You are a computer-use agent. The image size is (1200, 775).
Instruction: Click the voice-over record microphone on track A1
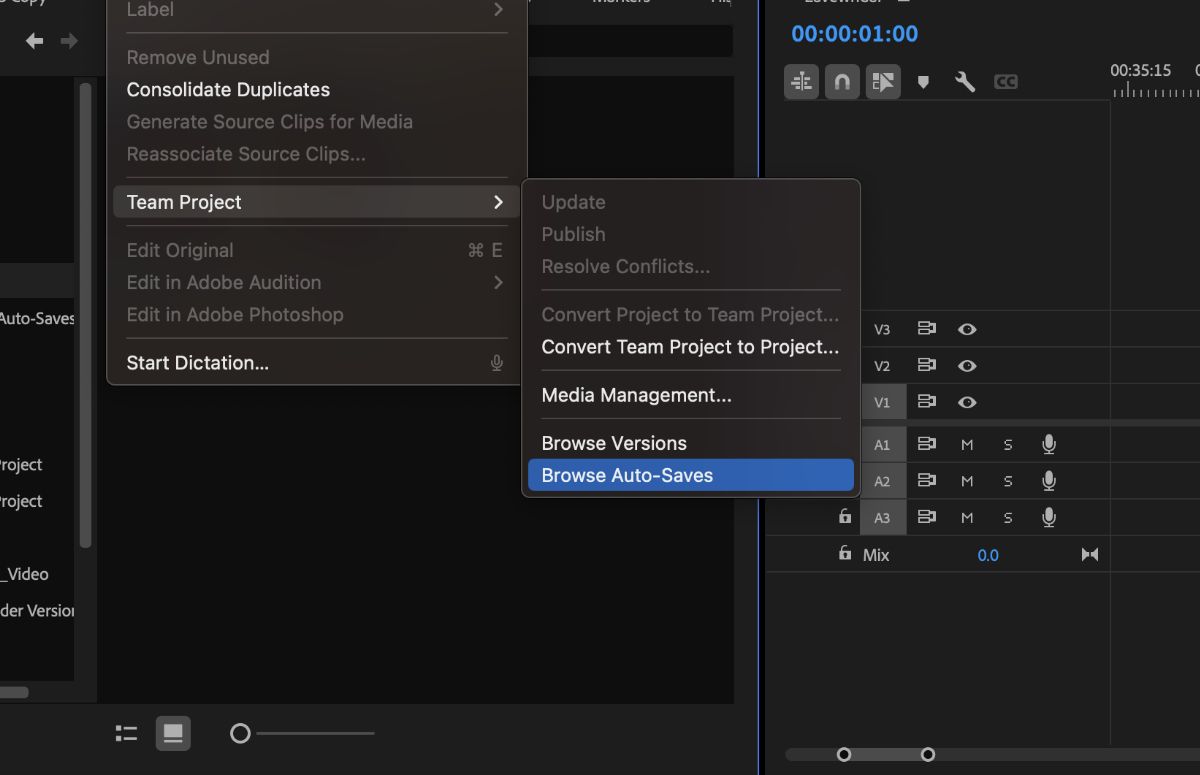pos(1048,444)
